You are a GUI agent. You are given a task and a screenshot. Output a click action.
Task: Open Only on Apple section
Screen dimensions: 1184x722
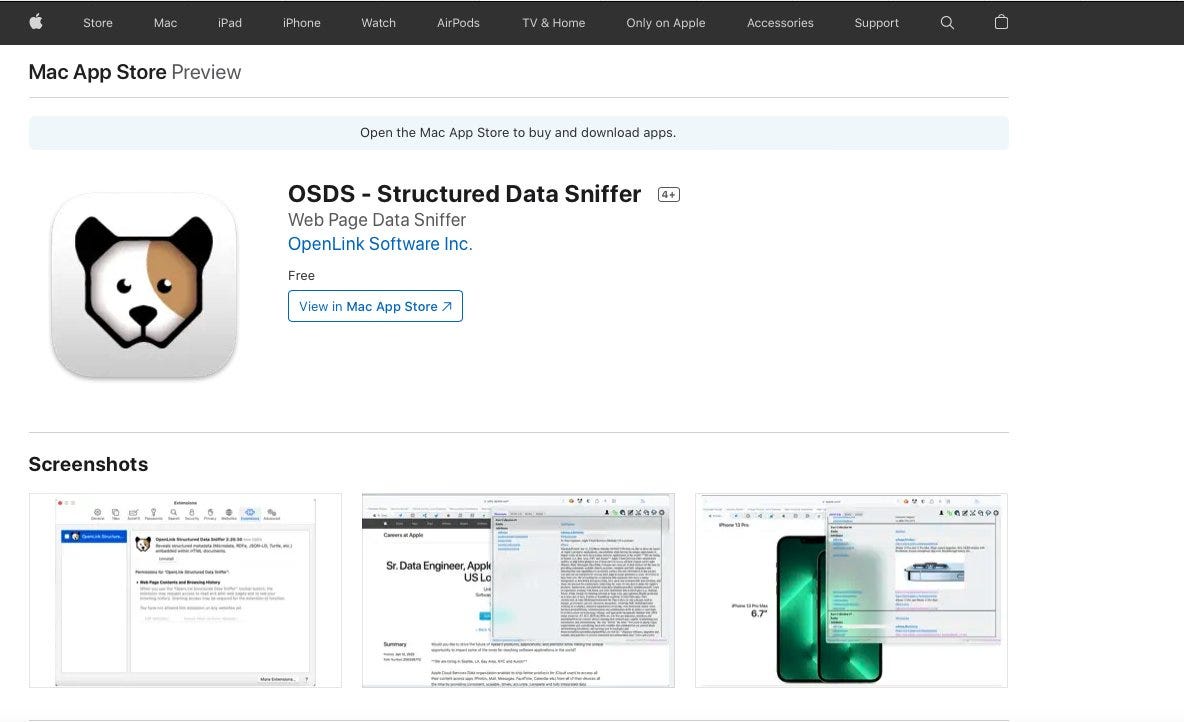pyautogui.click(x=665, y=23)
